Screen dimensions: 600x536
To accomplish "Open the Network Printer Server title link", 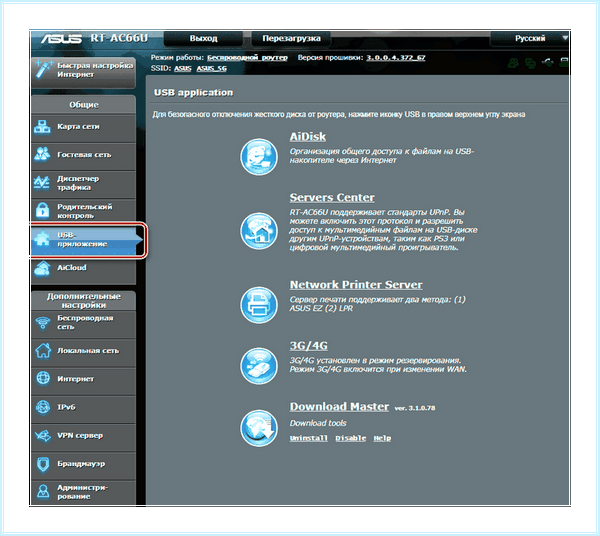I will (x=356, y=285).
